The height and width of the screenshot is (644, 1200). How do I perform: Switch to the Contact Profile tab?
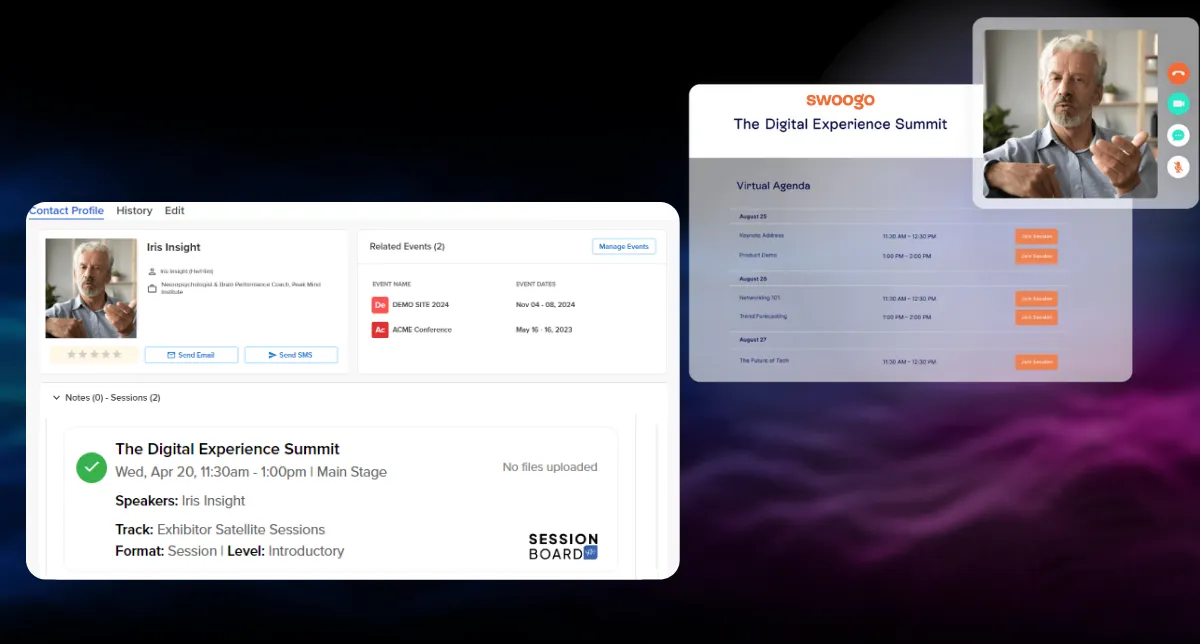(66, 211)
